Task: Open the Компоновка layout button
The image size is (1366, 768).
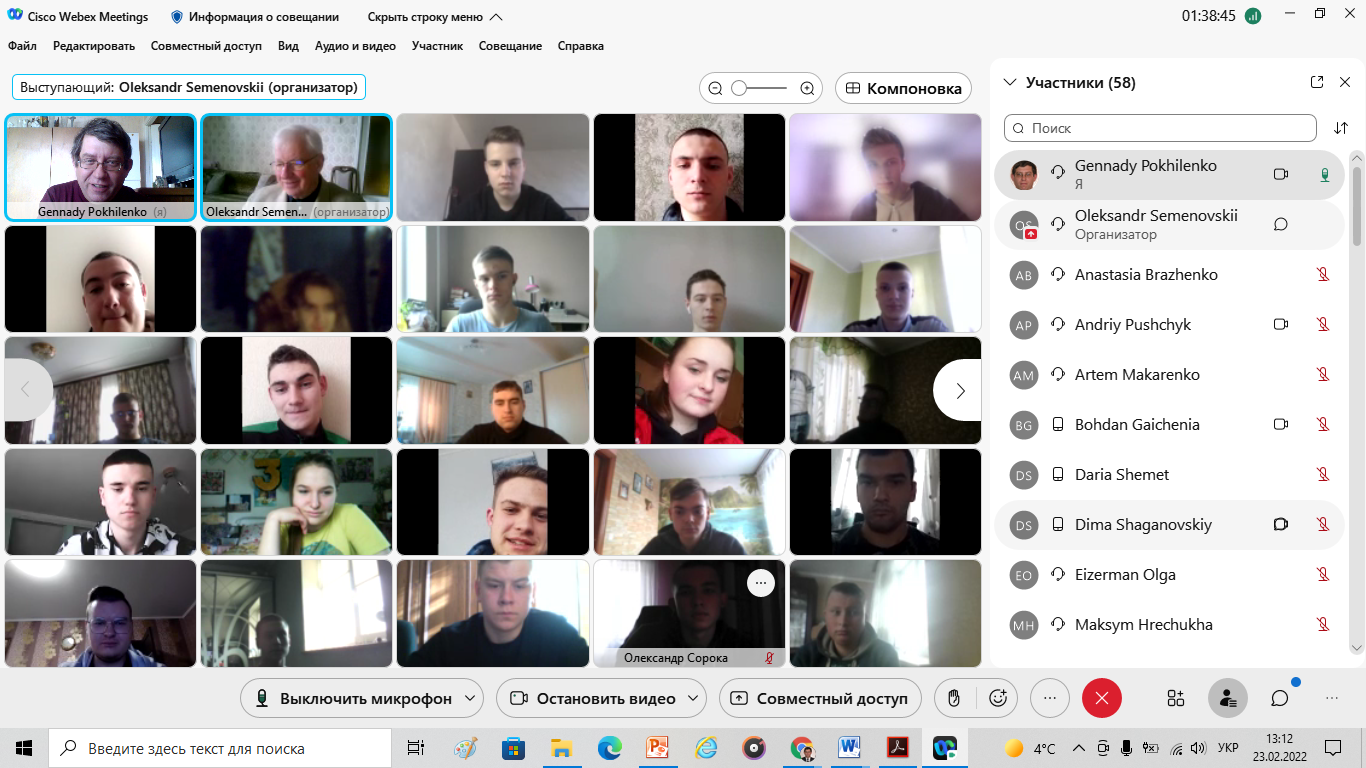Action: point(904,88)
